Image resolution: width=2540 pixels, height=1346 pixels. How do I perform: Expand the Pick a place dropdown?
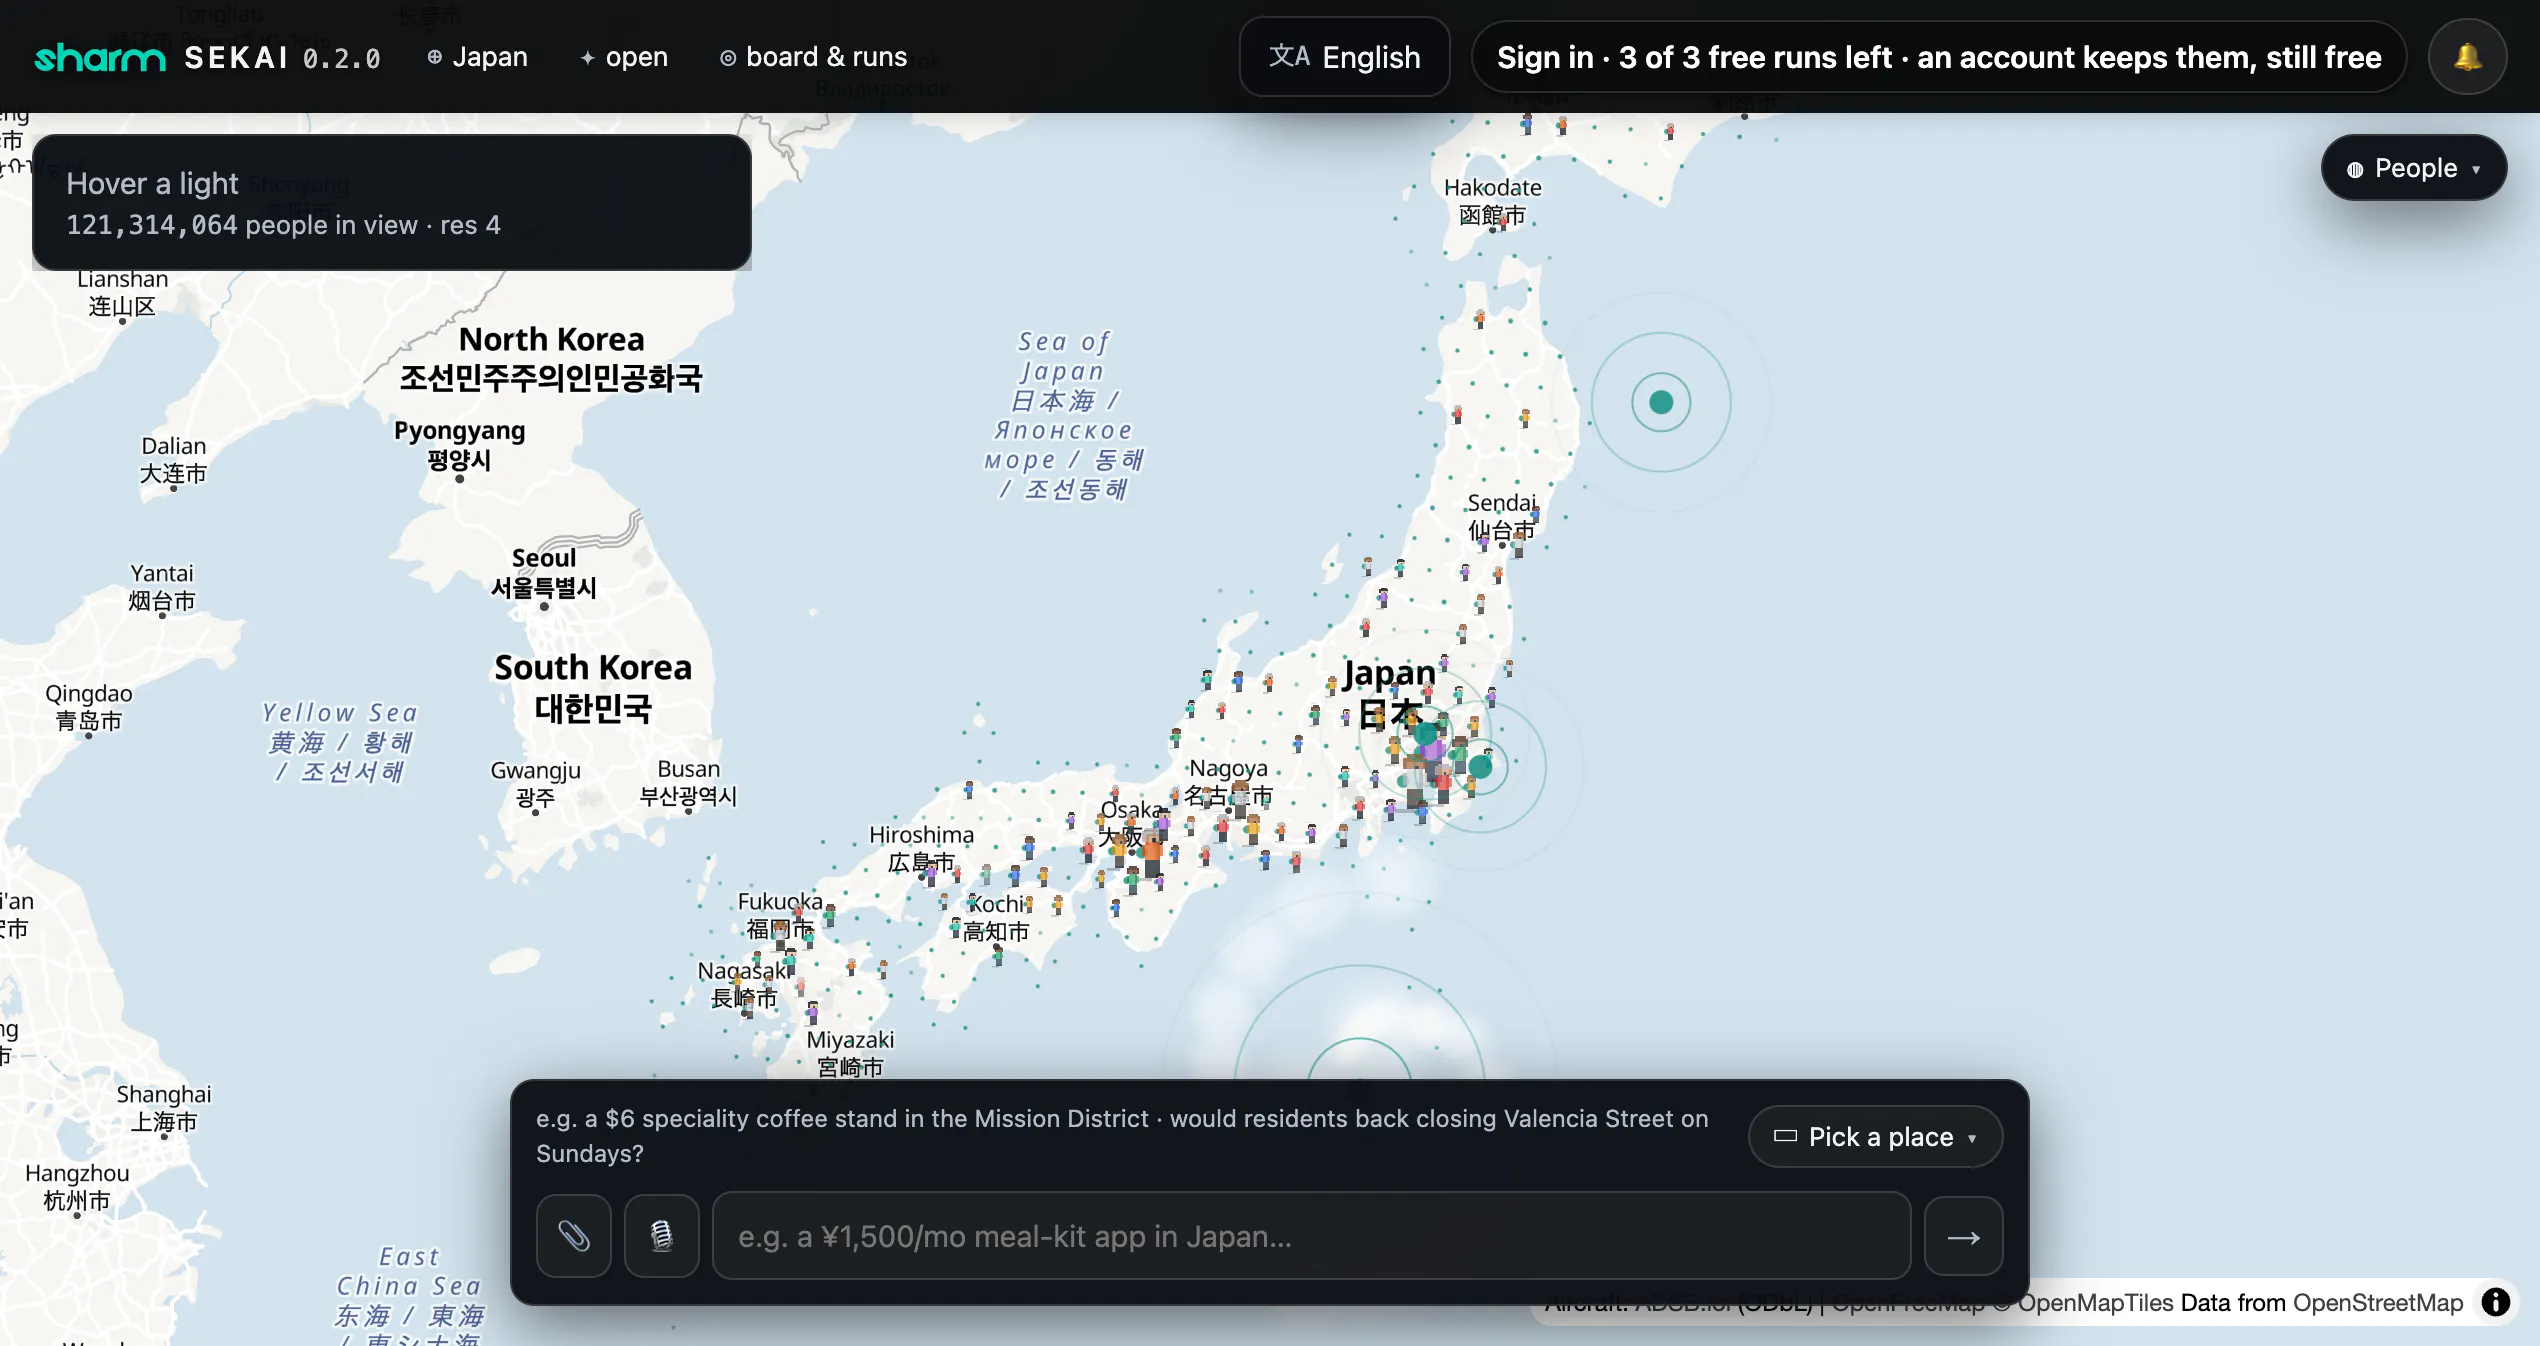1875,1137
